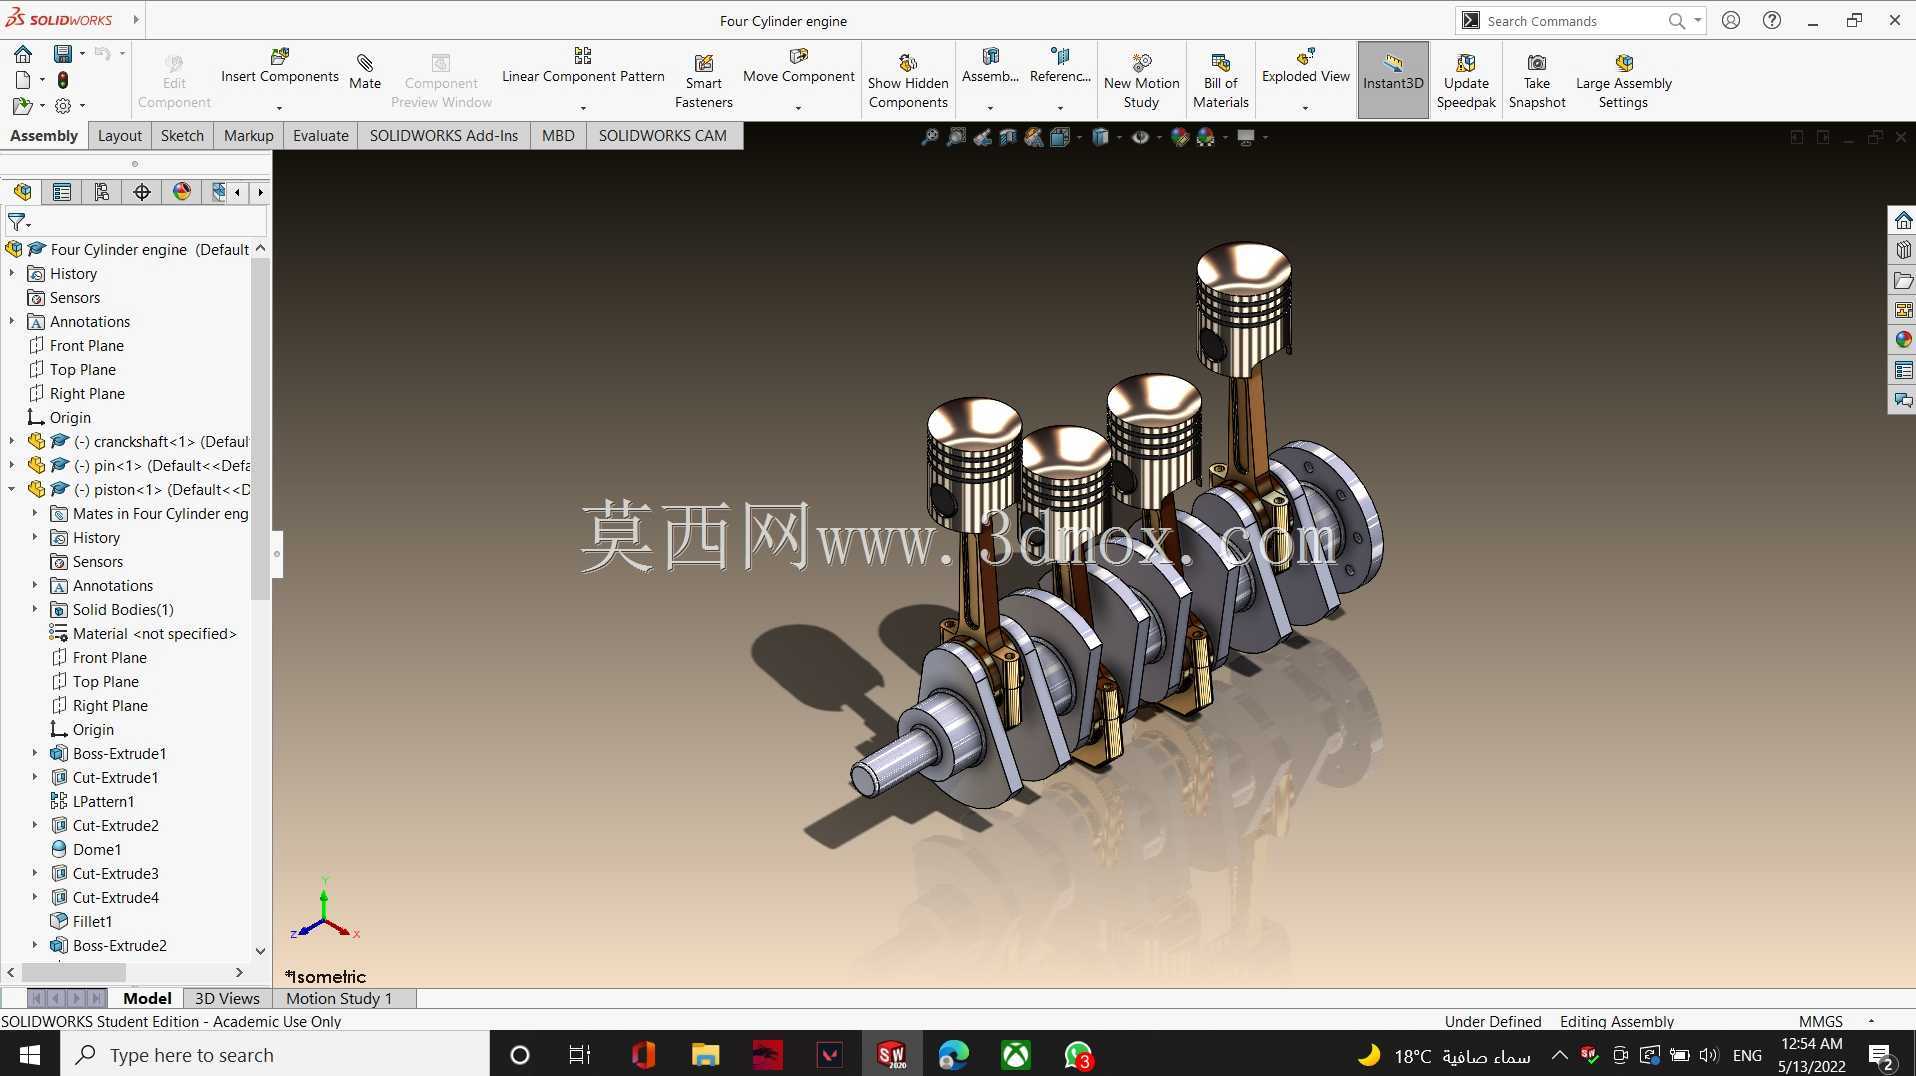Open the Design Library in task pane

pos(1903,250)
